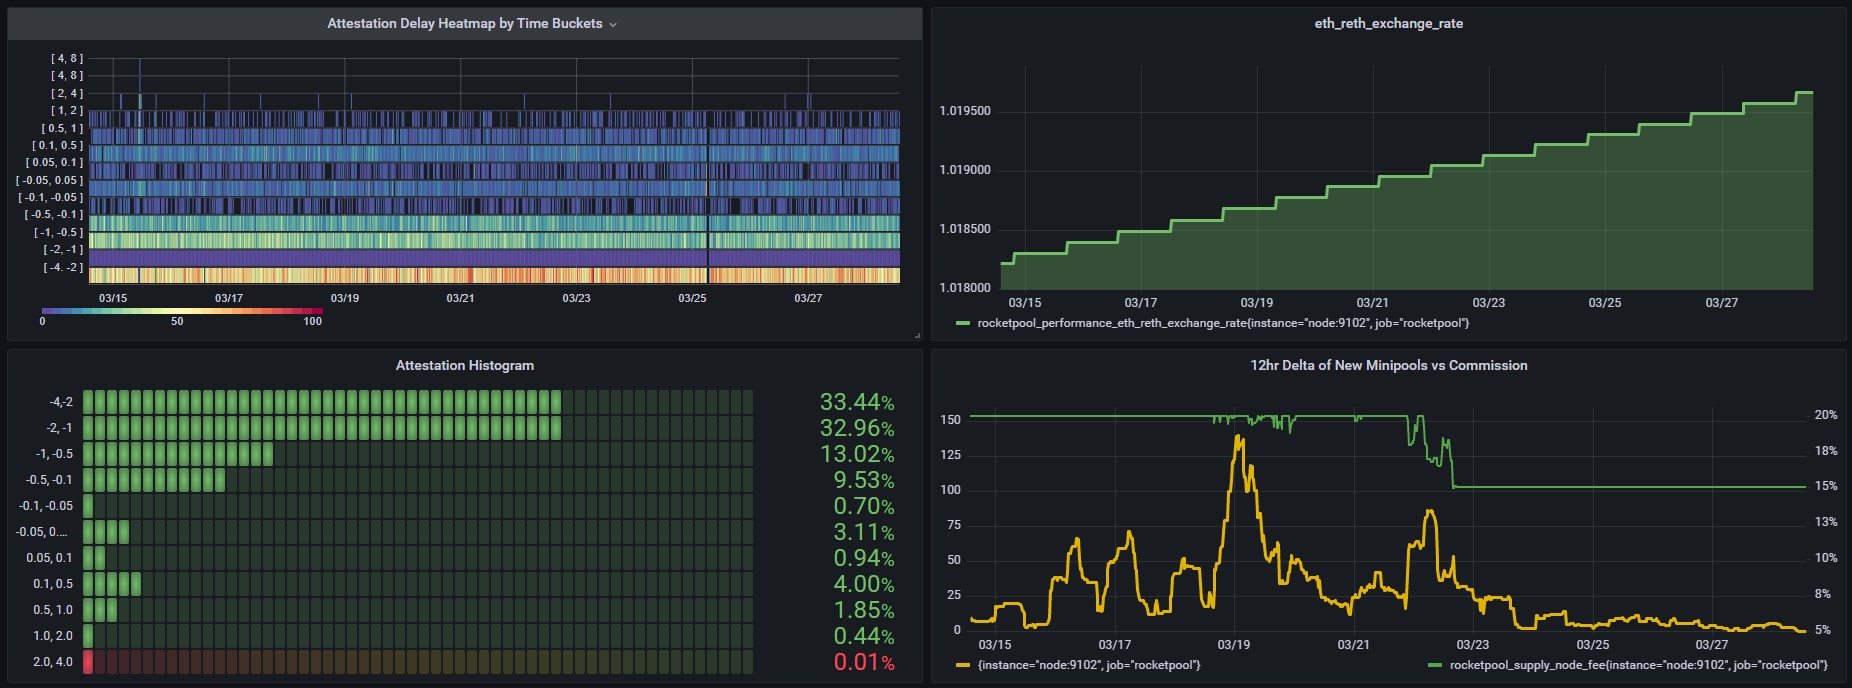Click the [ -4, -2 ] heatmap row
The height and width of the screenshot is (688, 1852).
(494, 275)
